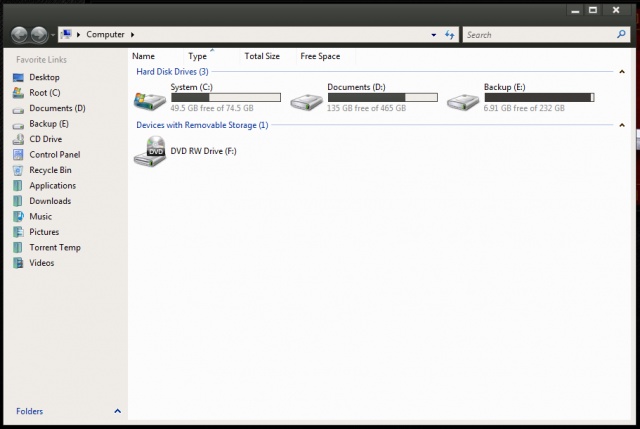Click the Folders label at sidebar bottom

[29, 411]
